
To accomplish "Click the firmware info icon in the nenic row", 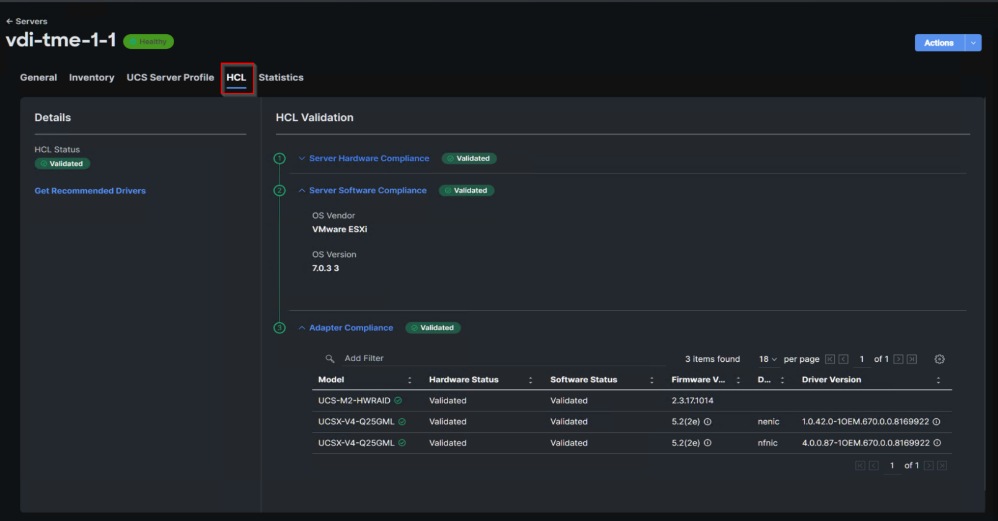I will pos(708,422).
